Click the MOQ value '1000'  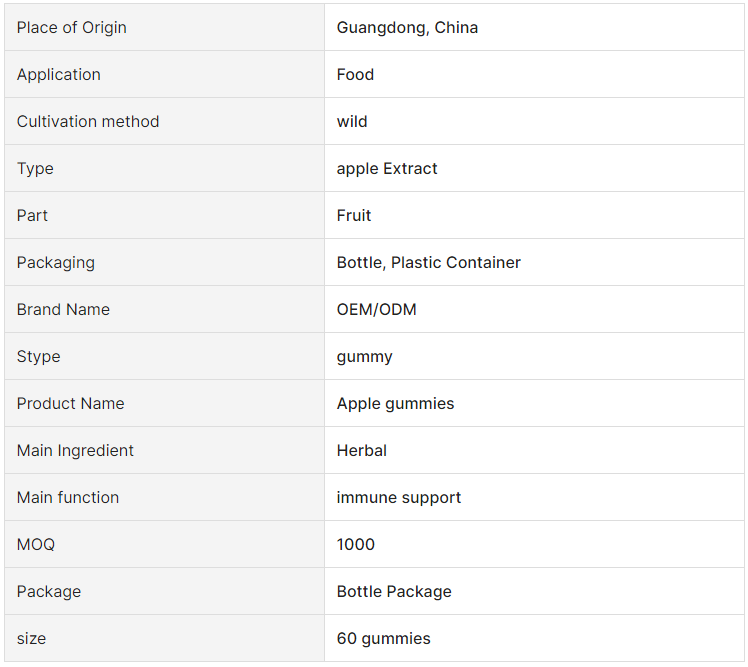356,545
